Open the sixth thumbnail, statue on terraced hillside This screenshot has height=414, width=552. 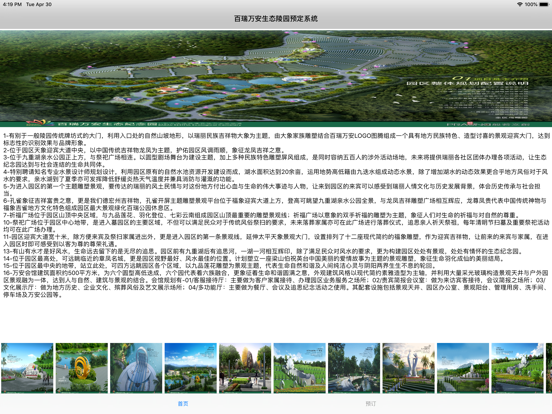[x=300, y=368]
